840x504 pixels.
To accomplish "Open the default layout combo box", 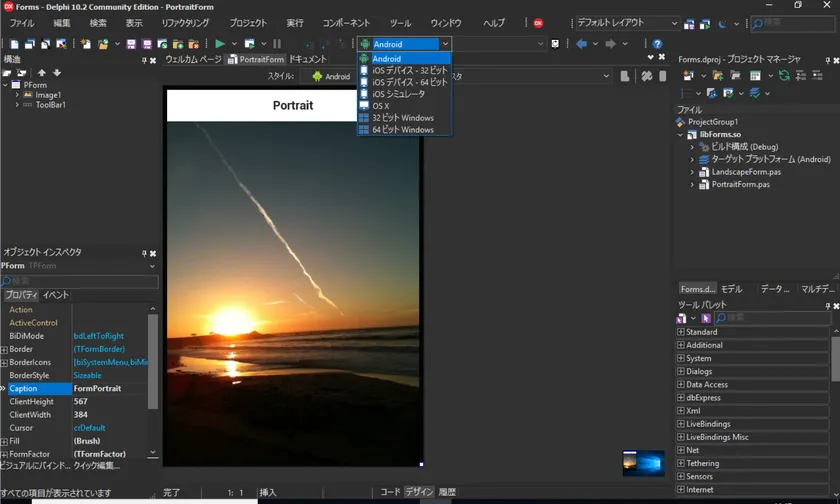I will [x=674, y=23].
